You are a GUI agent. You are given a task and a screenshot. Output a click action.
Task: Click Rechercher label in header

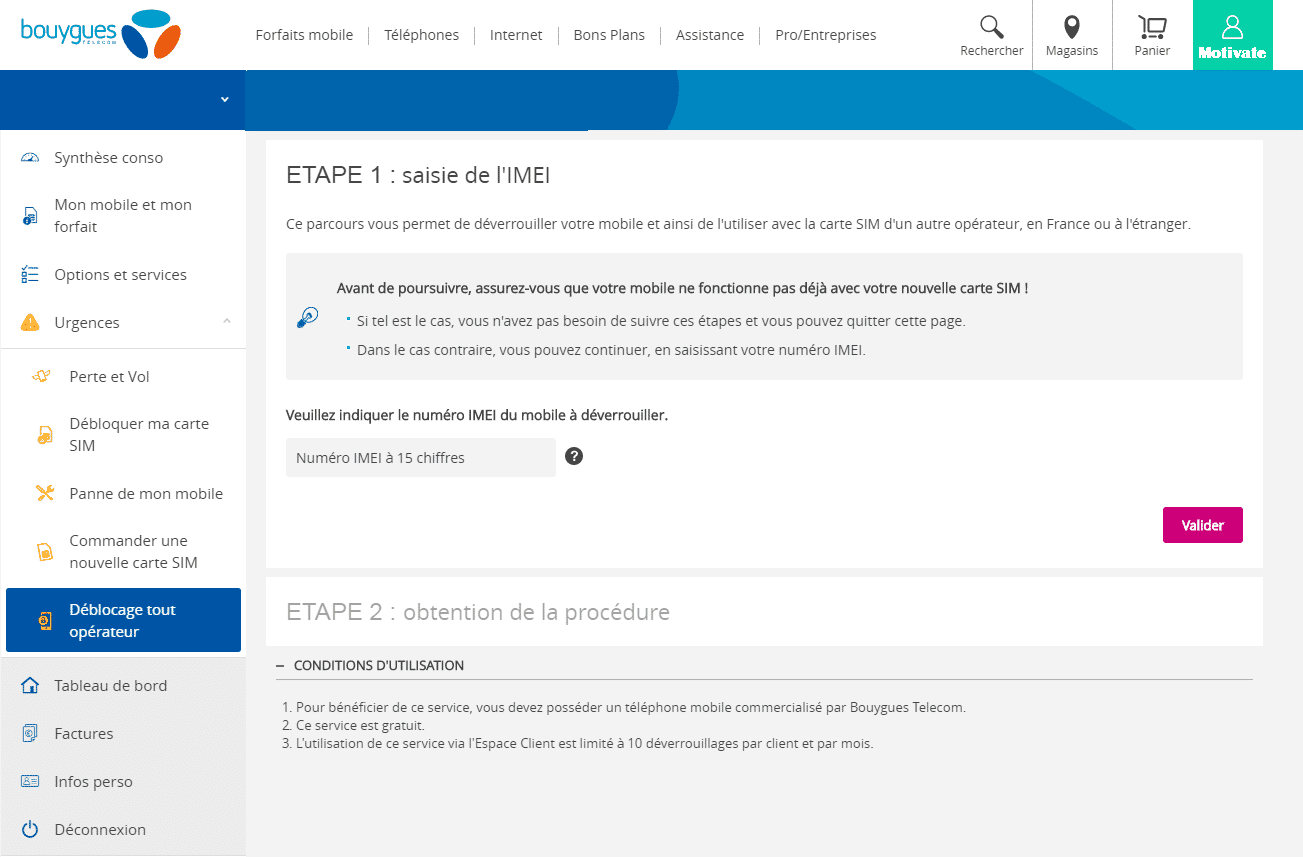tap(992, 51)
